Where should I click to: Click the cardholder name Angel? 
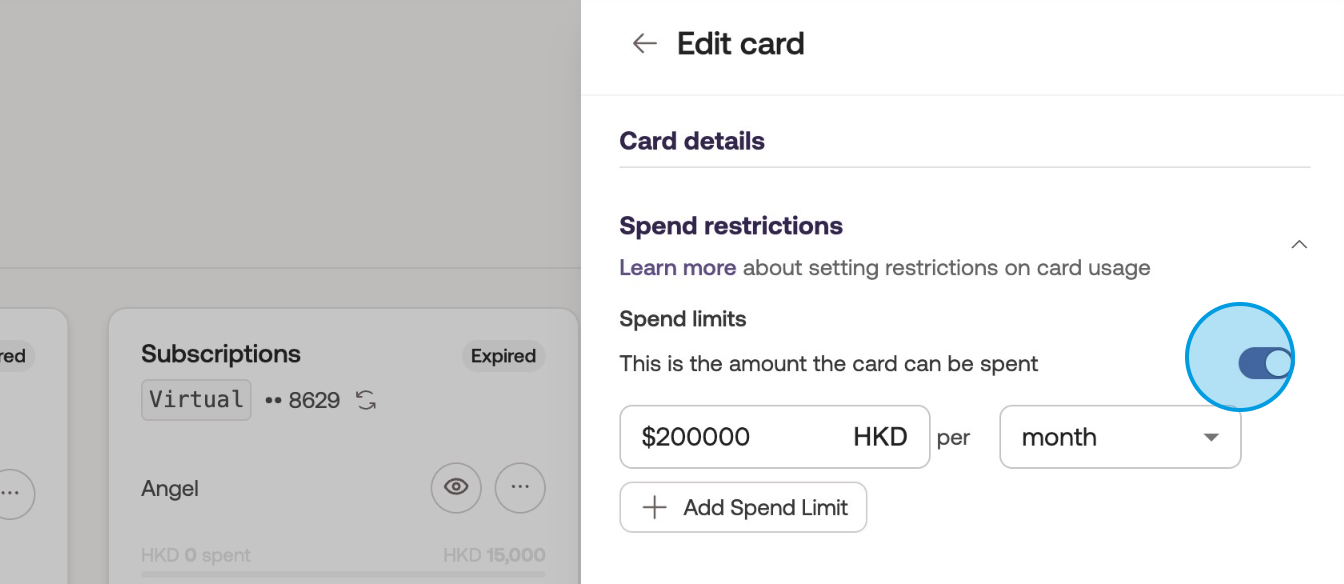(170, 489)
